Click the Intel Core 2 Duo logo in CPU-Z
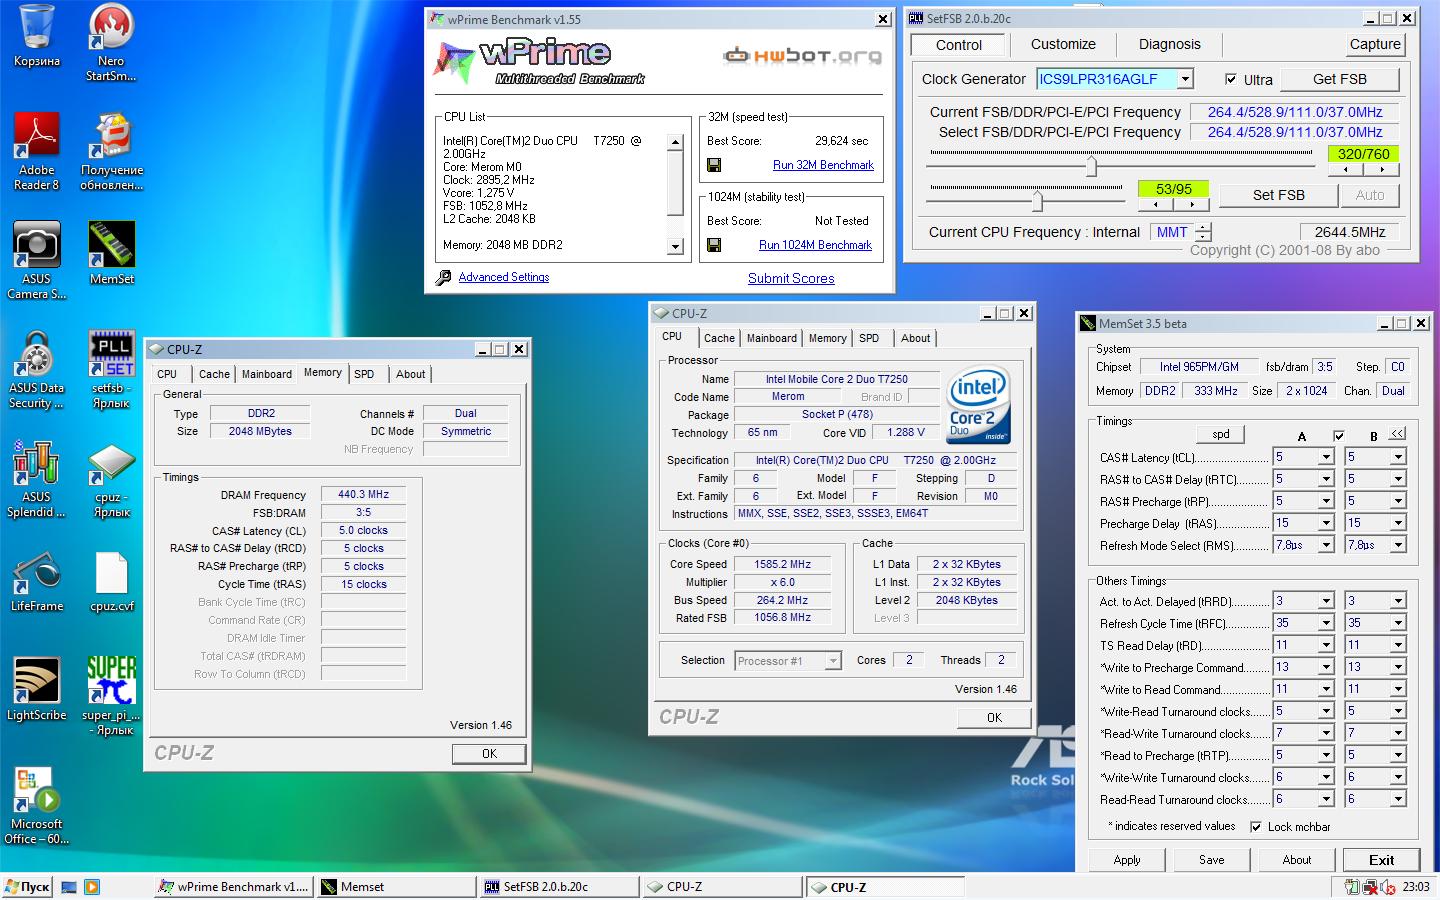Screen dimensions: 1440x900 tap(978, 406)
